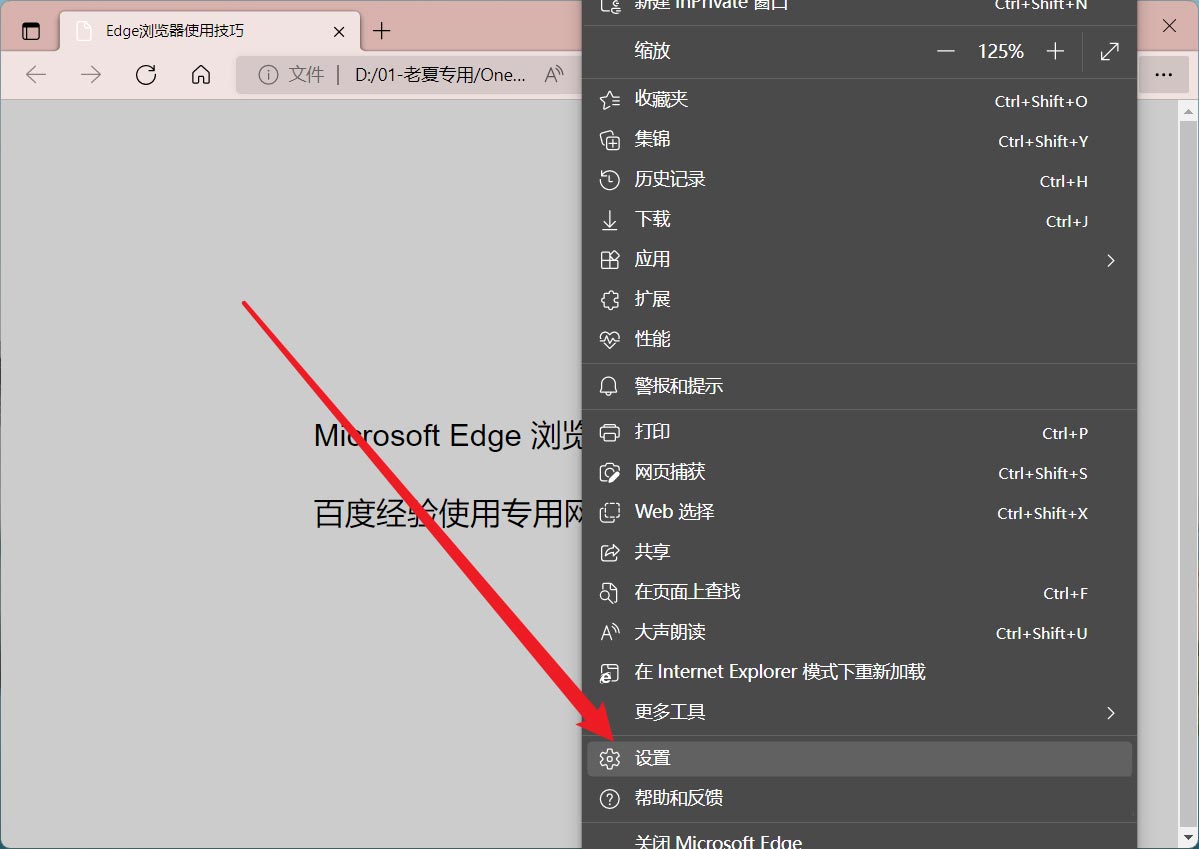1199x849 pixels.
Task: Increase zoom with the plus button
Action: pyautogui.click(x=1055, y=51)
